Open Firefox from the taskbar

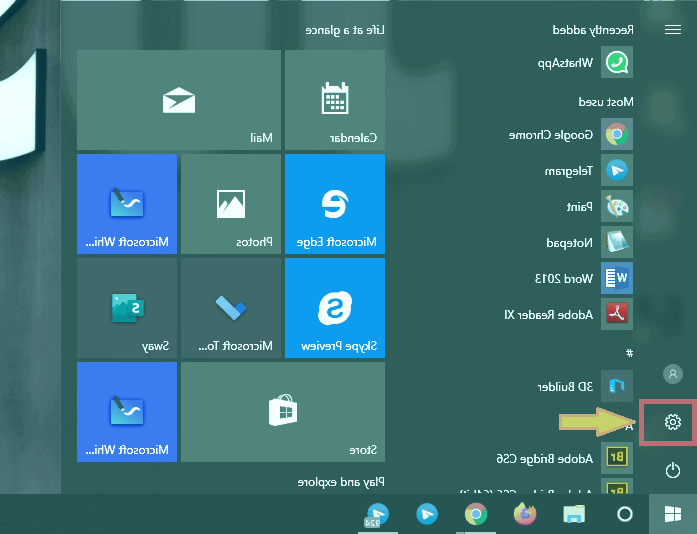525,514
